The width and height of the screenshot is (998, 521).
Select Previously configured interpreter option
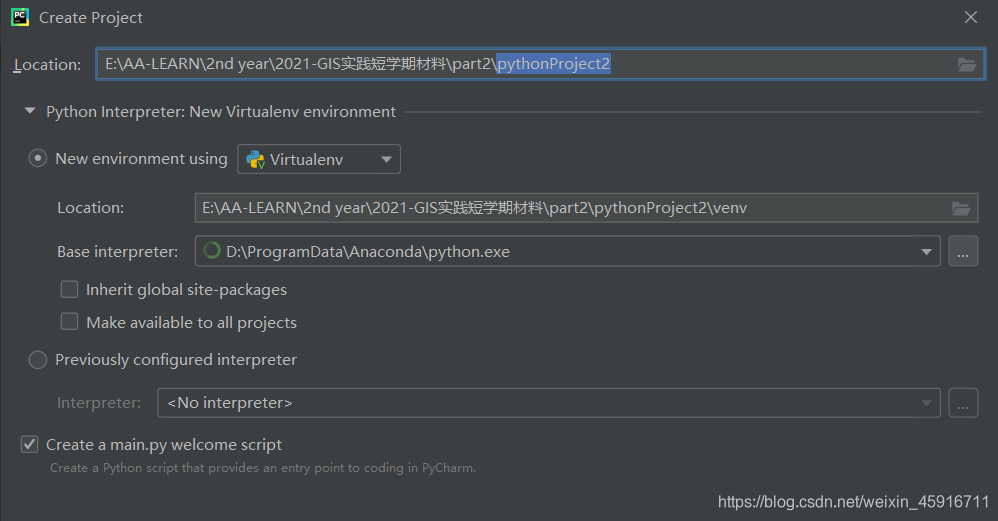pyautogui.click(x=38, y=359)
